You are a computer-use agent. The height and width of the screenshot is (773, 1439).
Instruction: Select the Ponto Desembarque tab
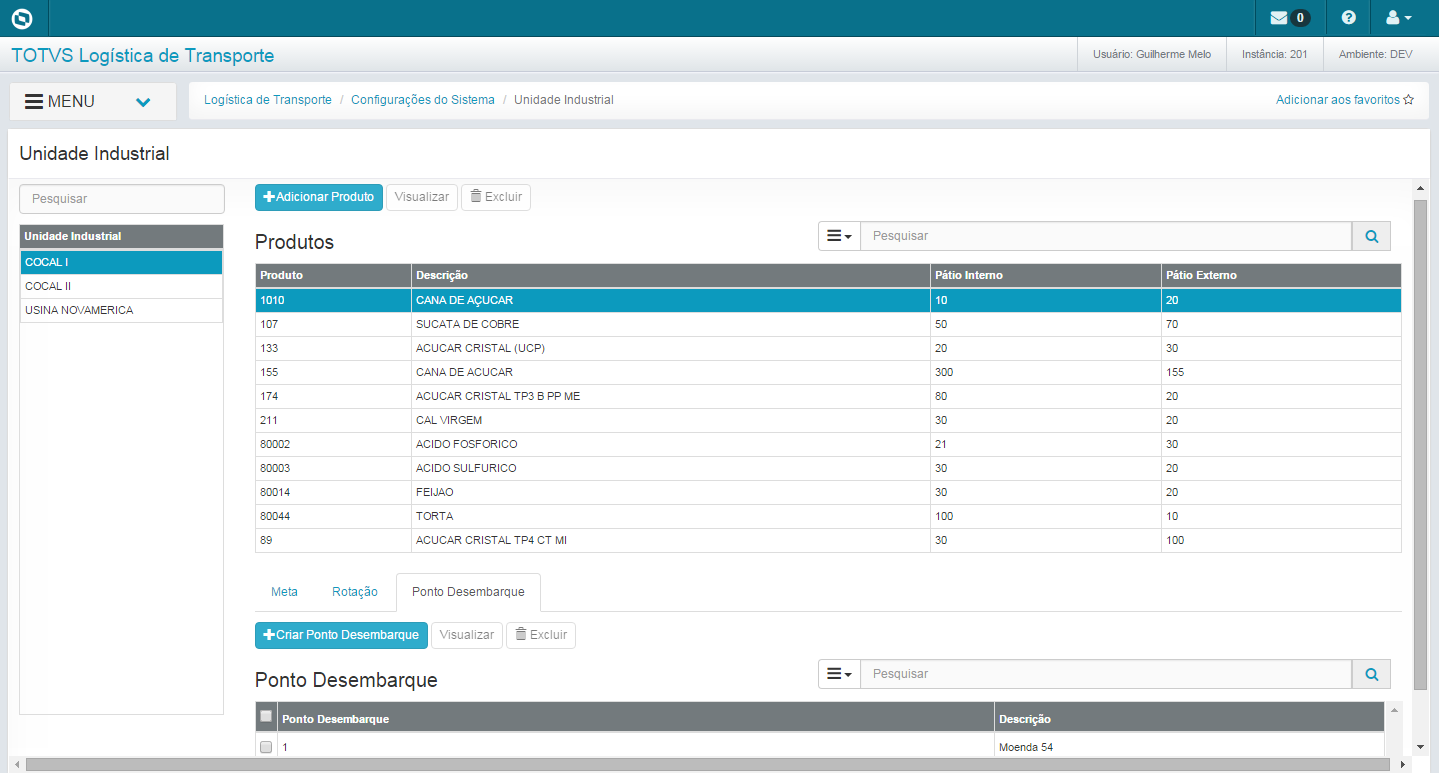click(468, 592)
